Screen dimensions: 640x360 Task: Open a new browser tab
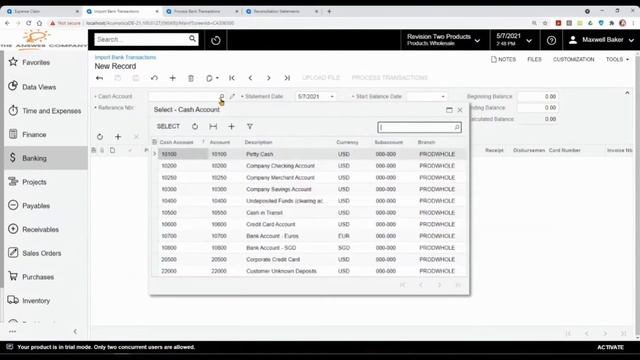[329, 11]
